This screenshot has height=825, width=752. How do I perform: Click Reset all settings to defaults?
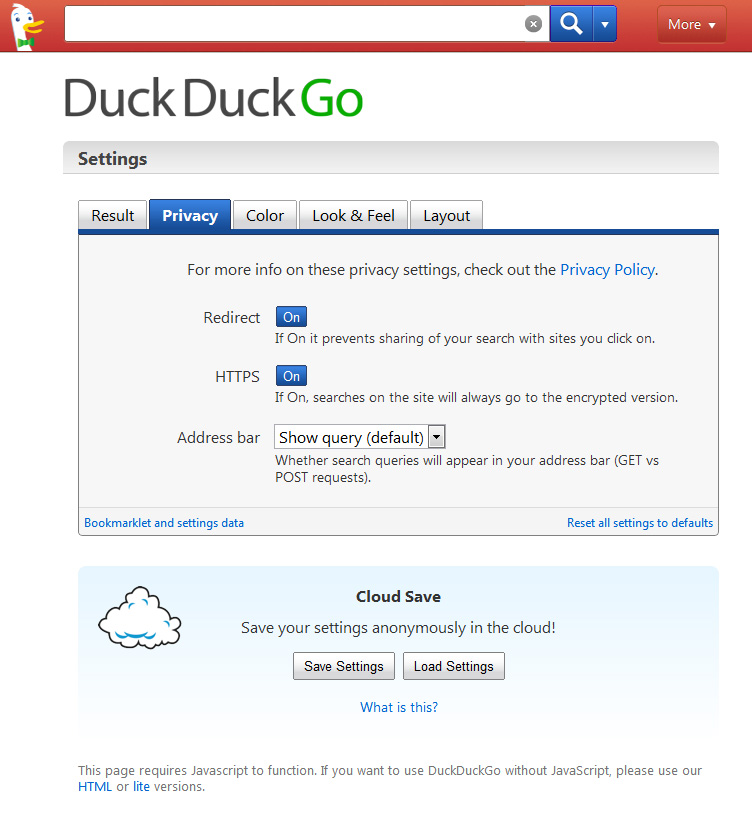640,523
